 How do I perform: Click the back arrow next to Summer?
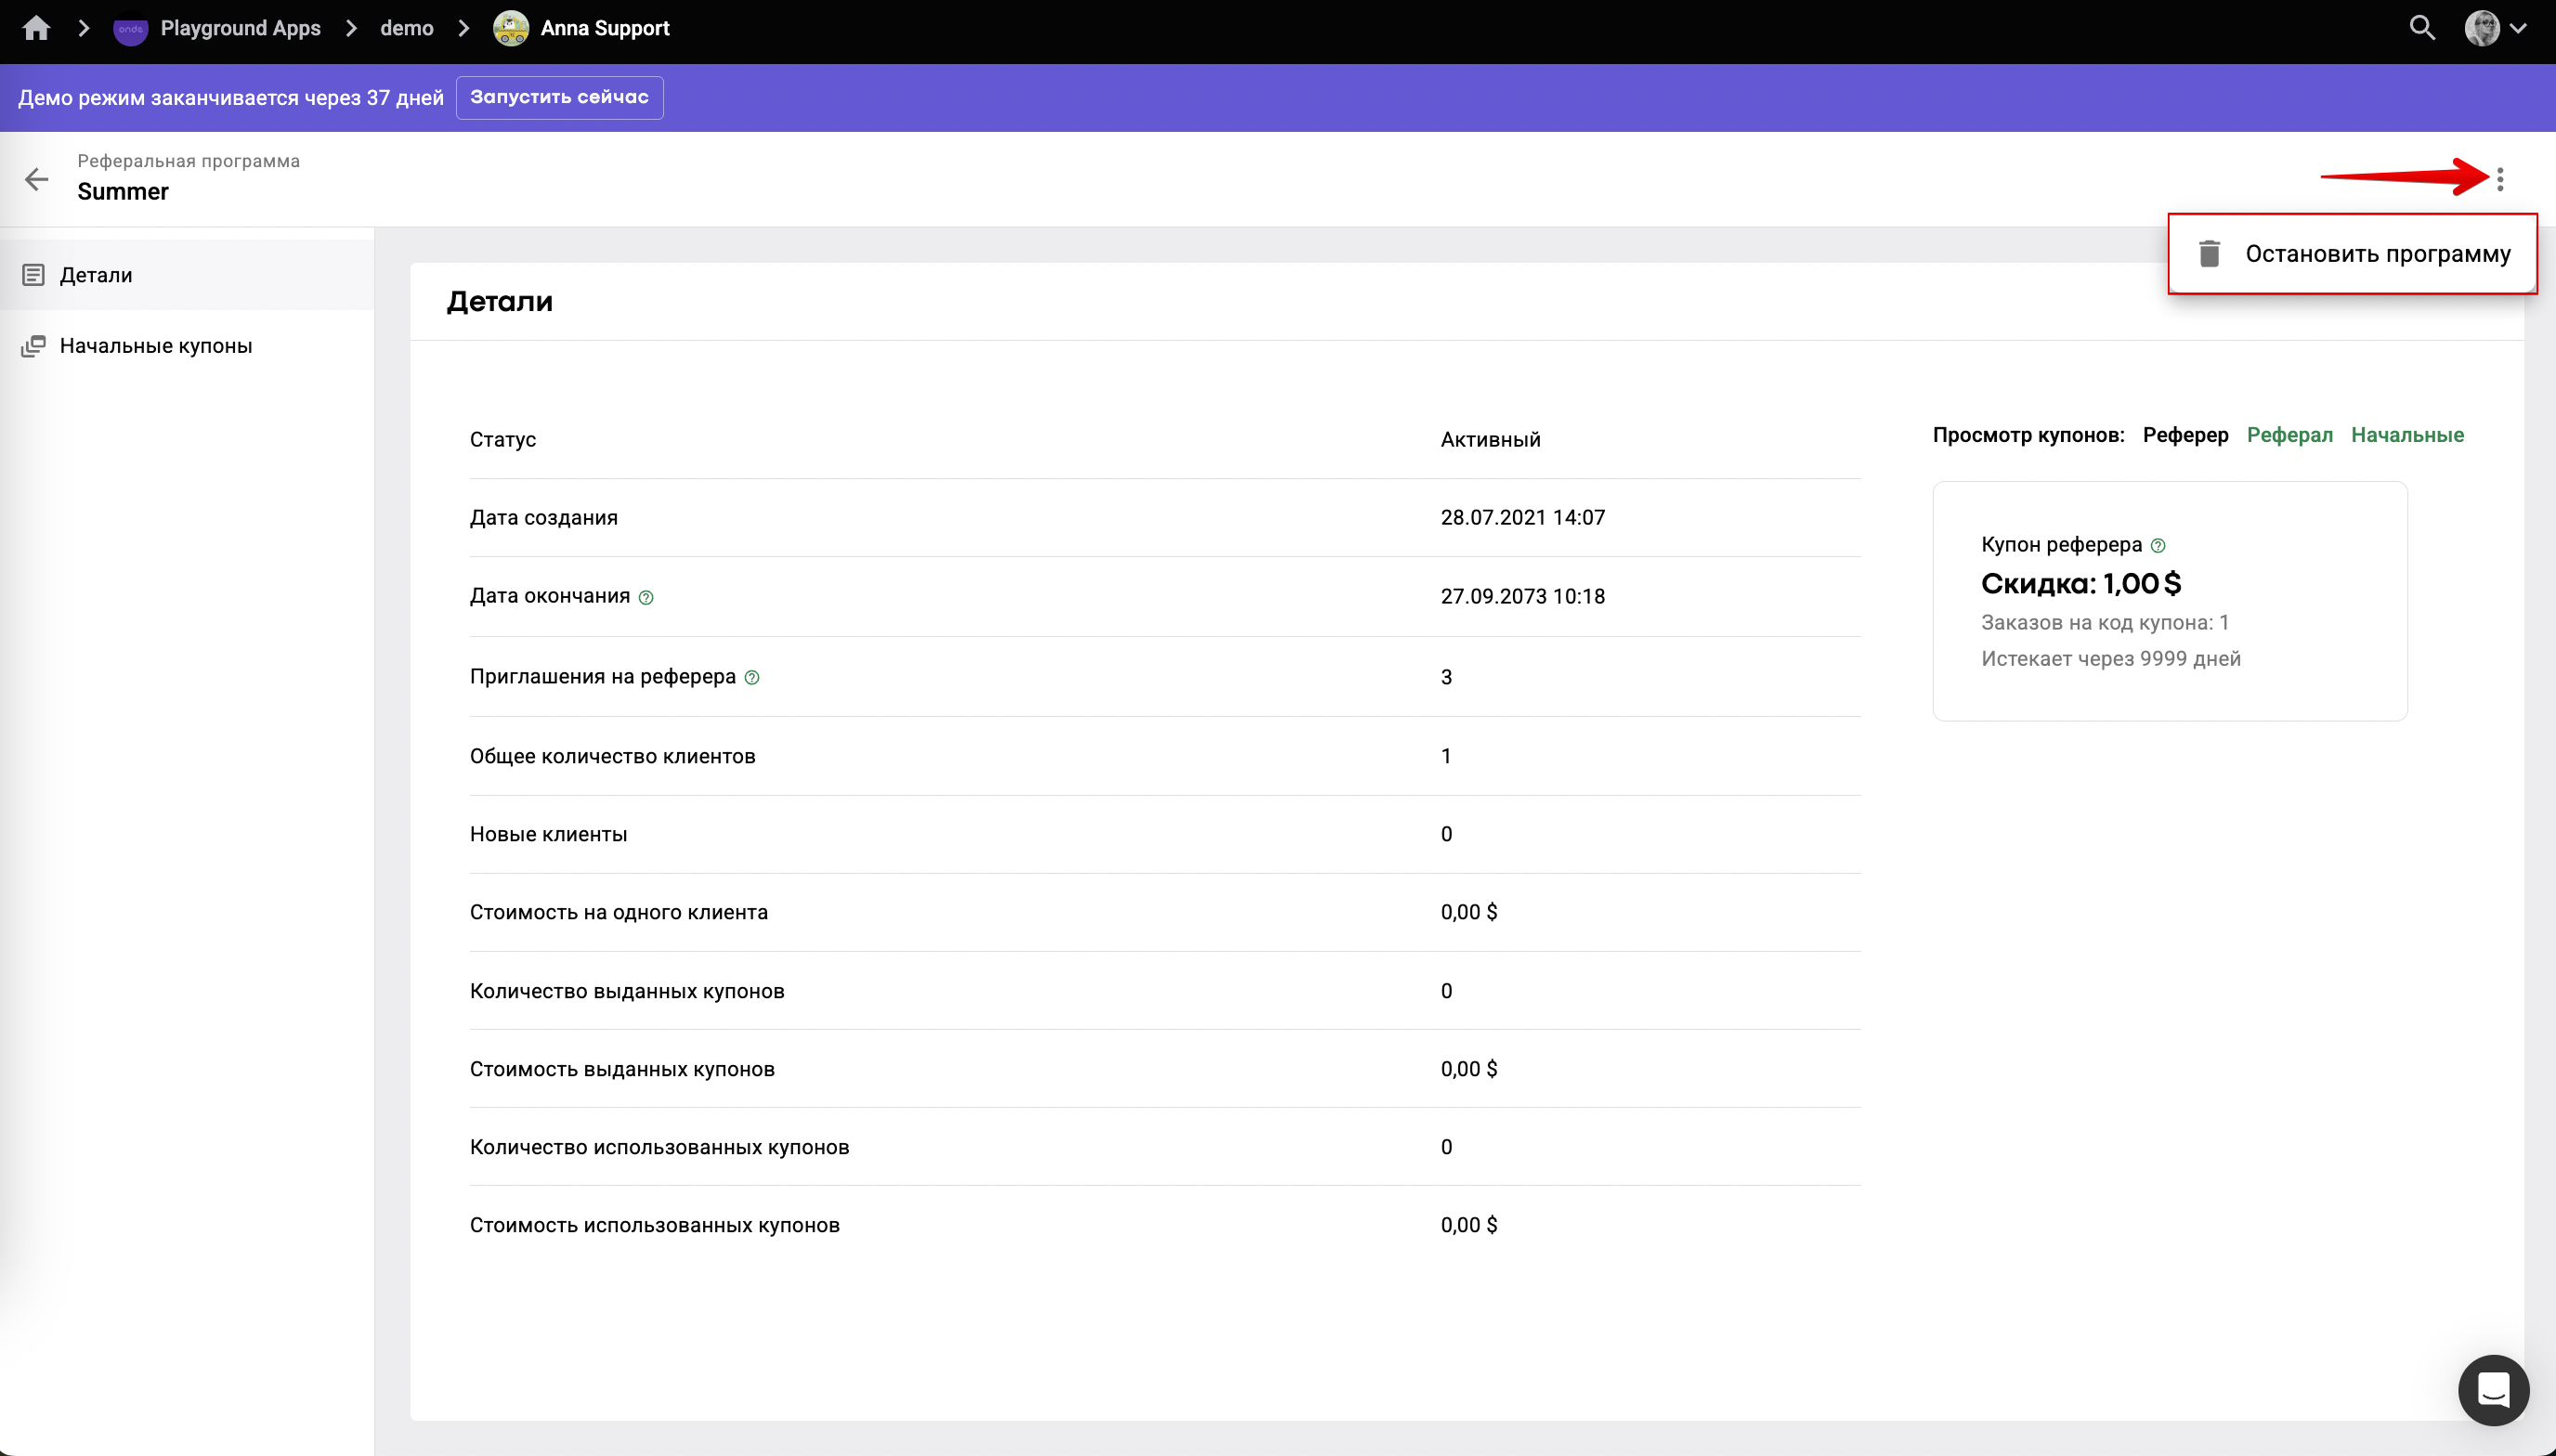click(37, 179)
